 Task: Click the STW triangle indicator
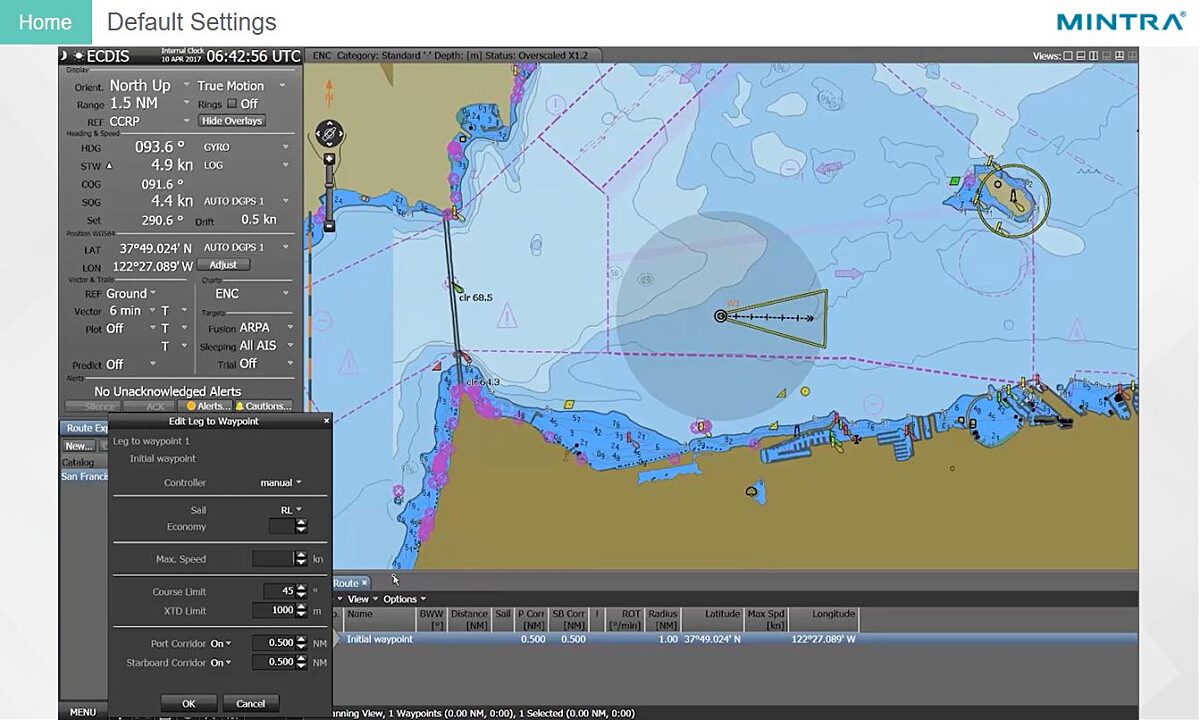(x=109, y=166)
